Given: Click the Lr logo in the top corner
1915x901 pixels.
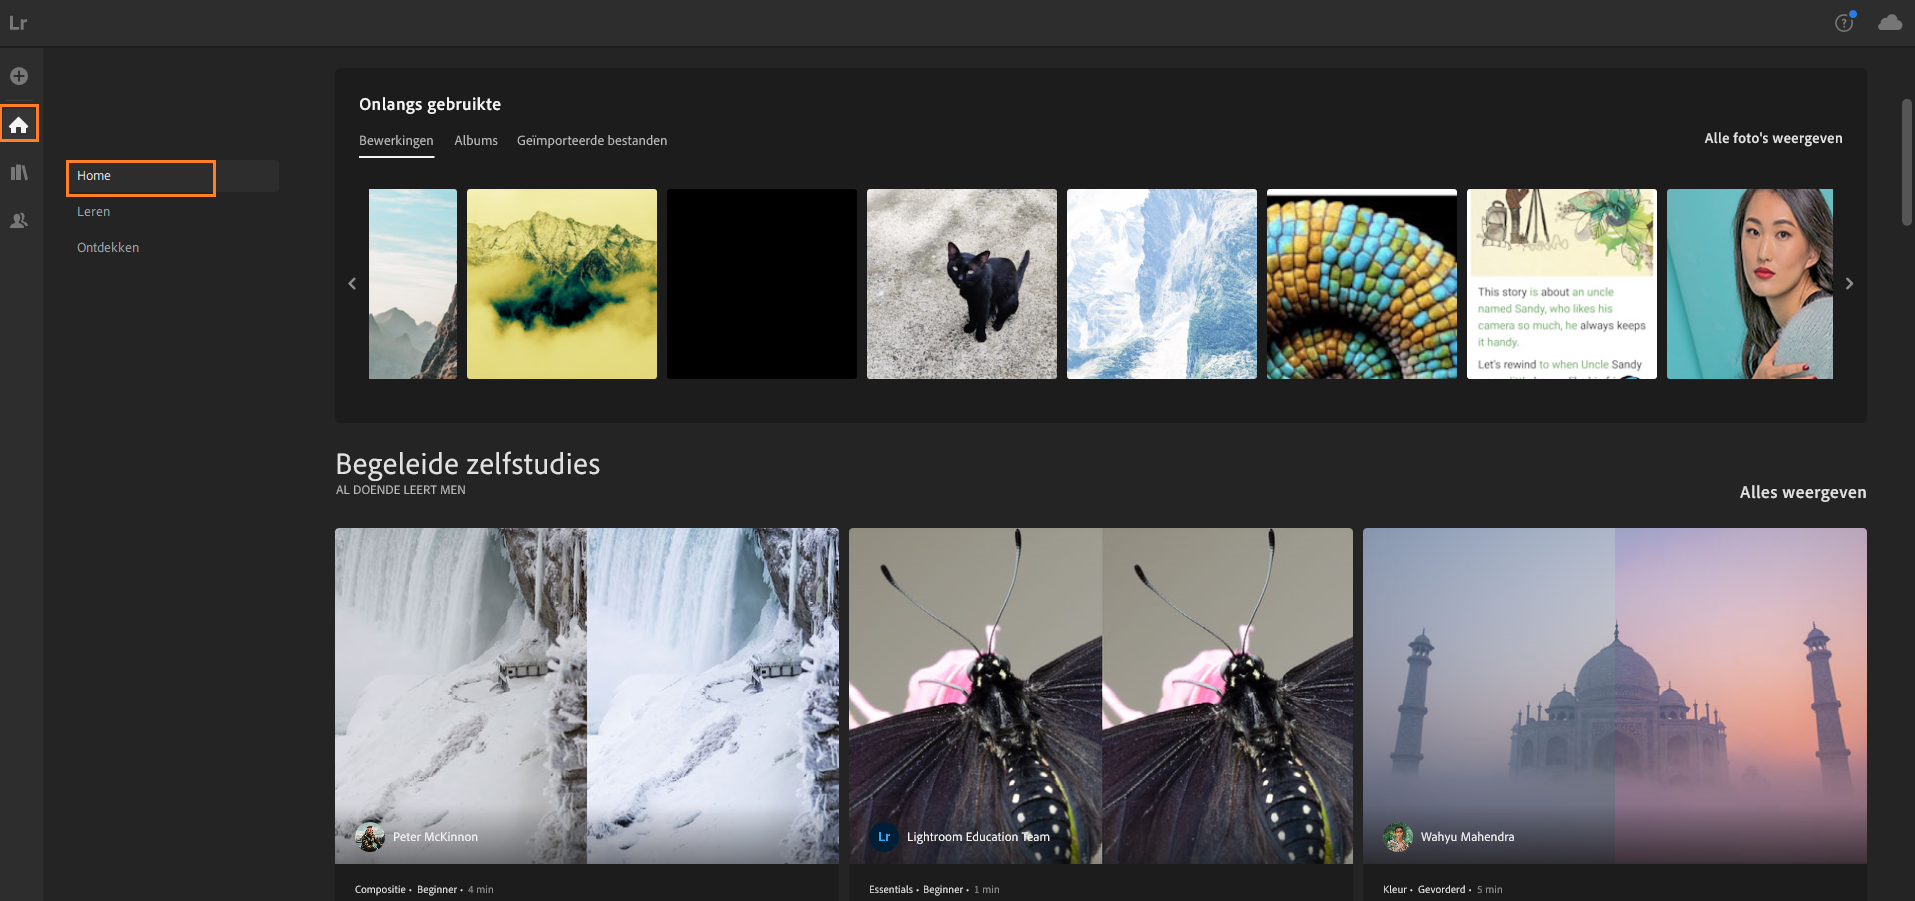Looking at the screenshot, I should 18,23.
